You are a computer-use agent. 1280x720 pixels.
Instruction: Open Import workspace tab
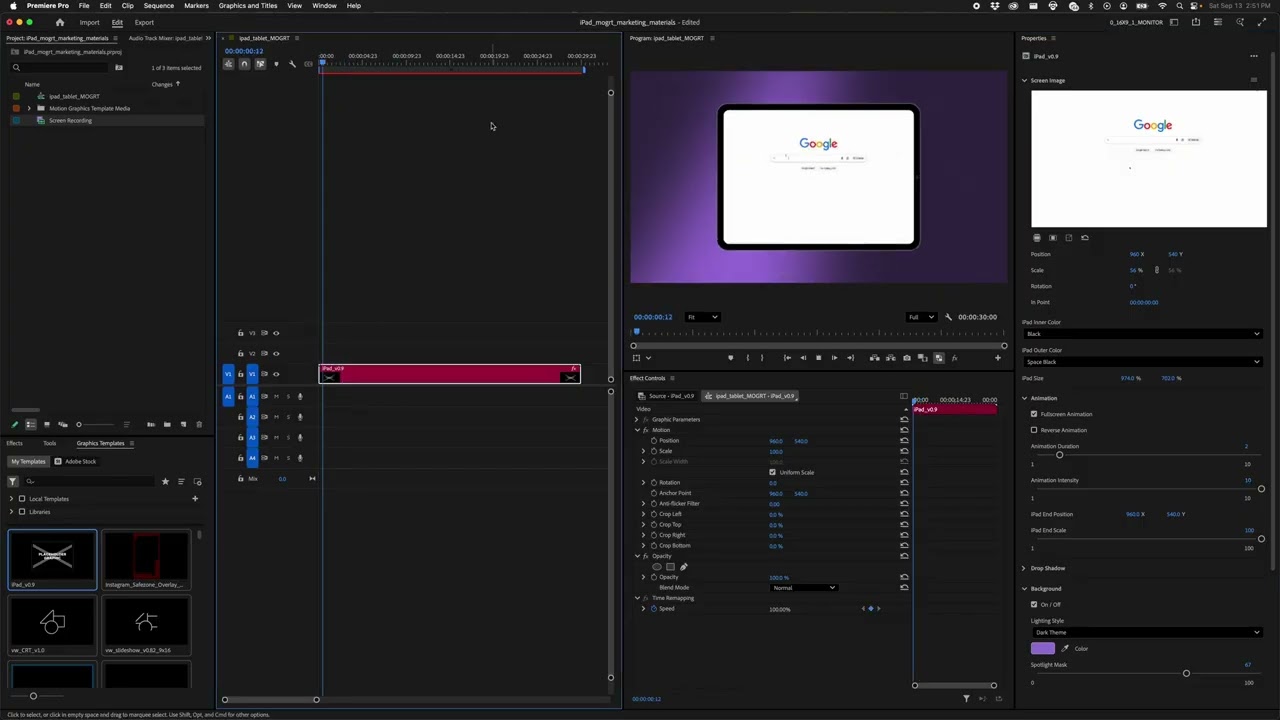pos(89,22)
